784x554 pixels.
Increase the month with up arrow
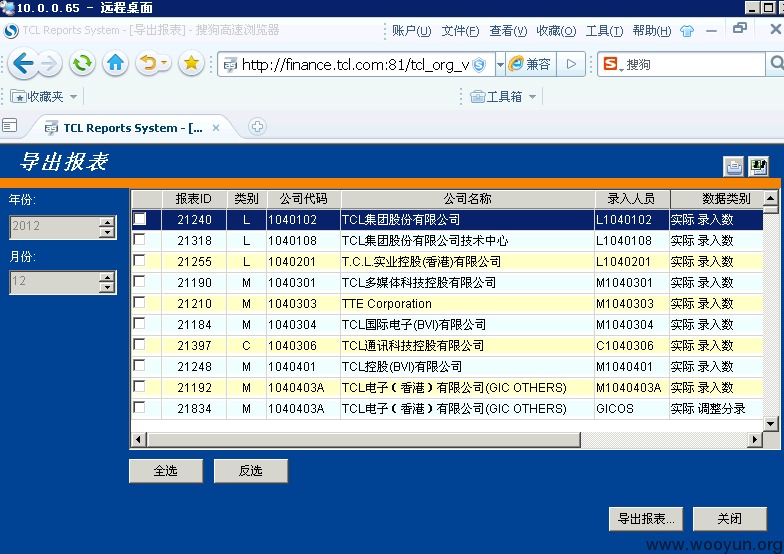106,276
